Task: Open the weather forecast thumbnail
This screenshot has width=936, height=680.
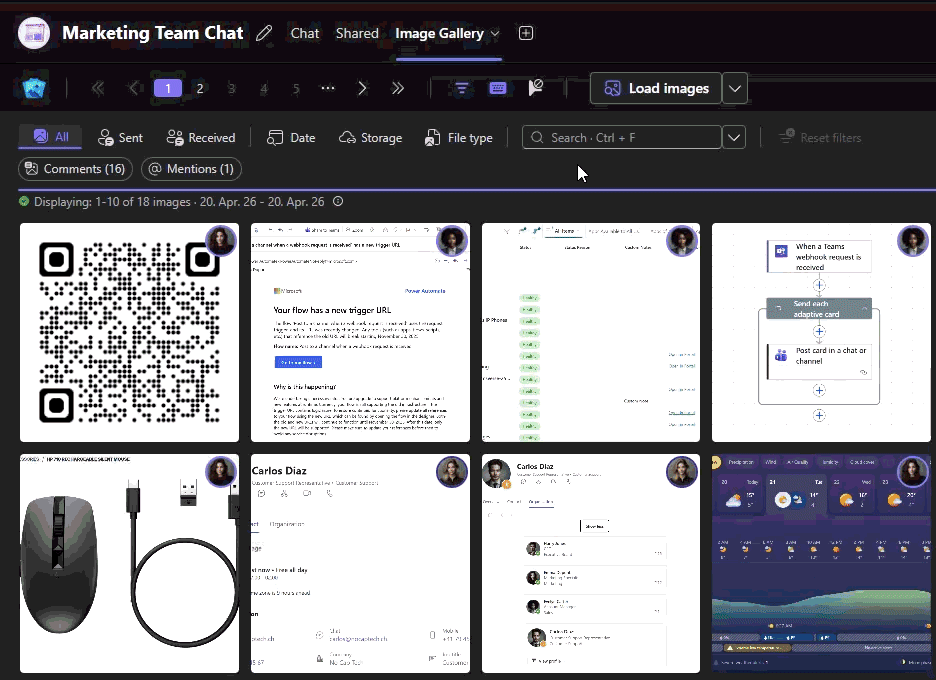Action: point(821,564)
